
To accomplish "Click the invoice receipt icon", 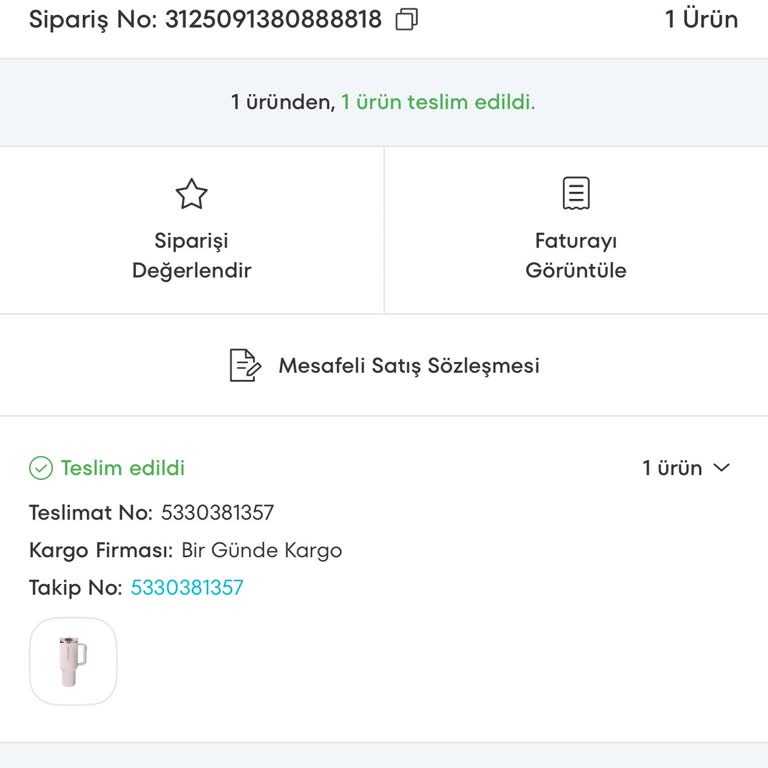I will click(576, 193).
